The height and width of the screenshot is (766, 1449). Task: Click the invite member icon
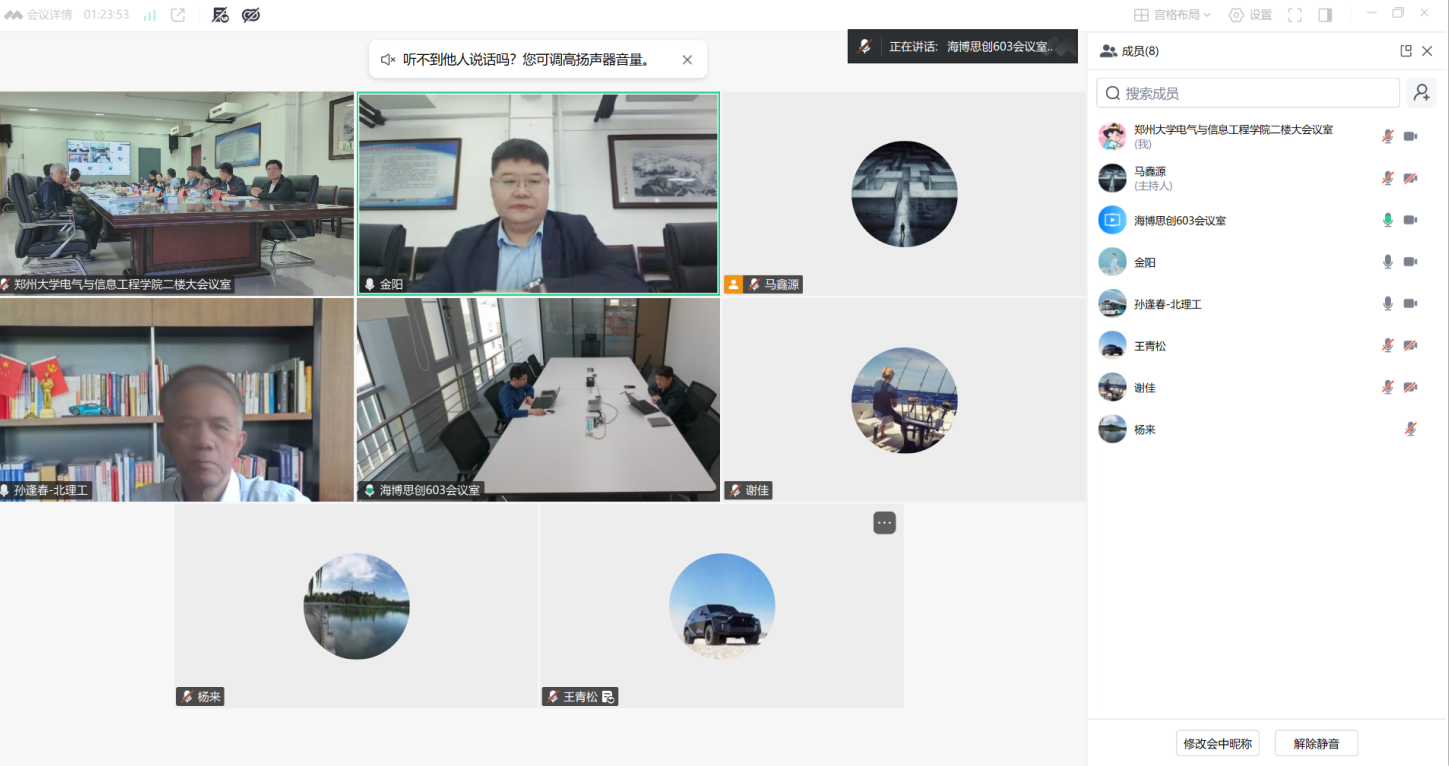coord(1422,93)
